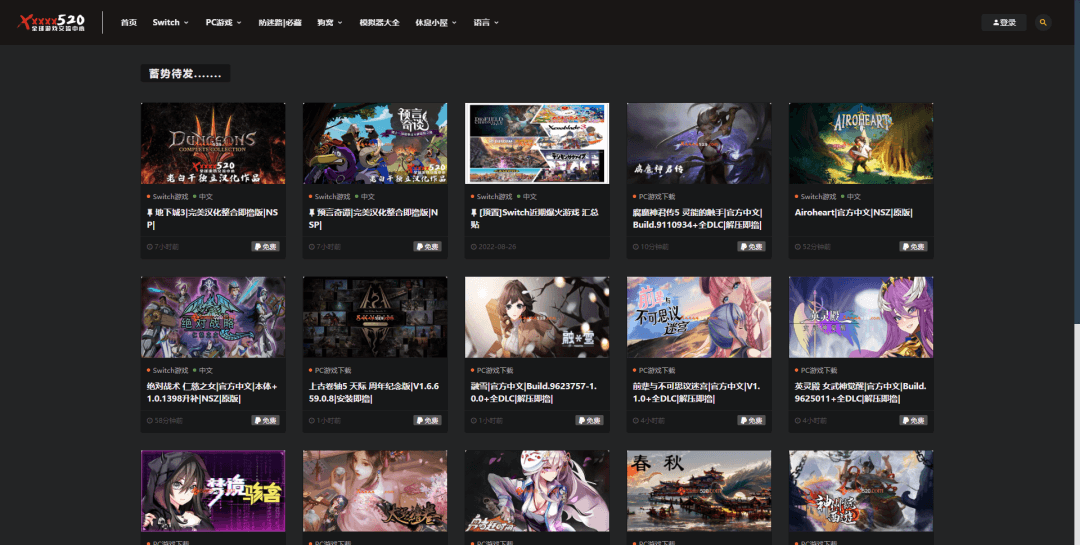Screen dimensions: 1080x545
Task: Click the 梦境骇客 game cover thumbnail
Action: click(213, 490)
